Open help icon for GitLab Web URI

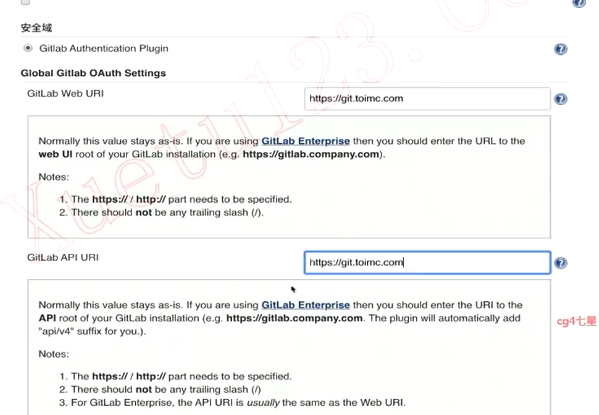coord(560,99)
